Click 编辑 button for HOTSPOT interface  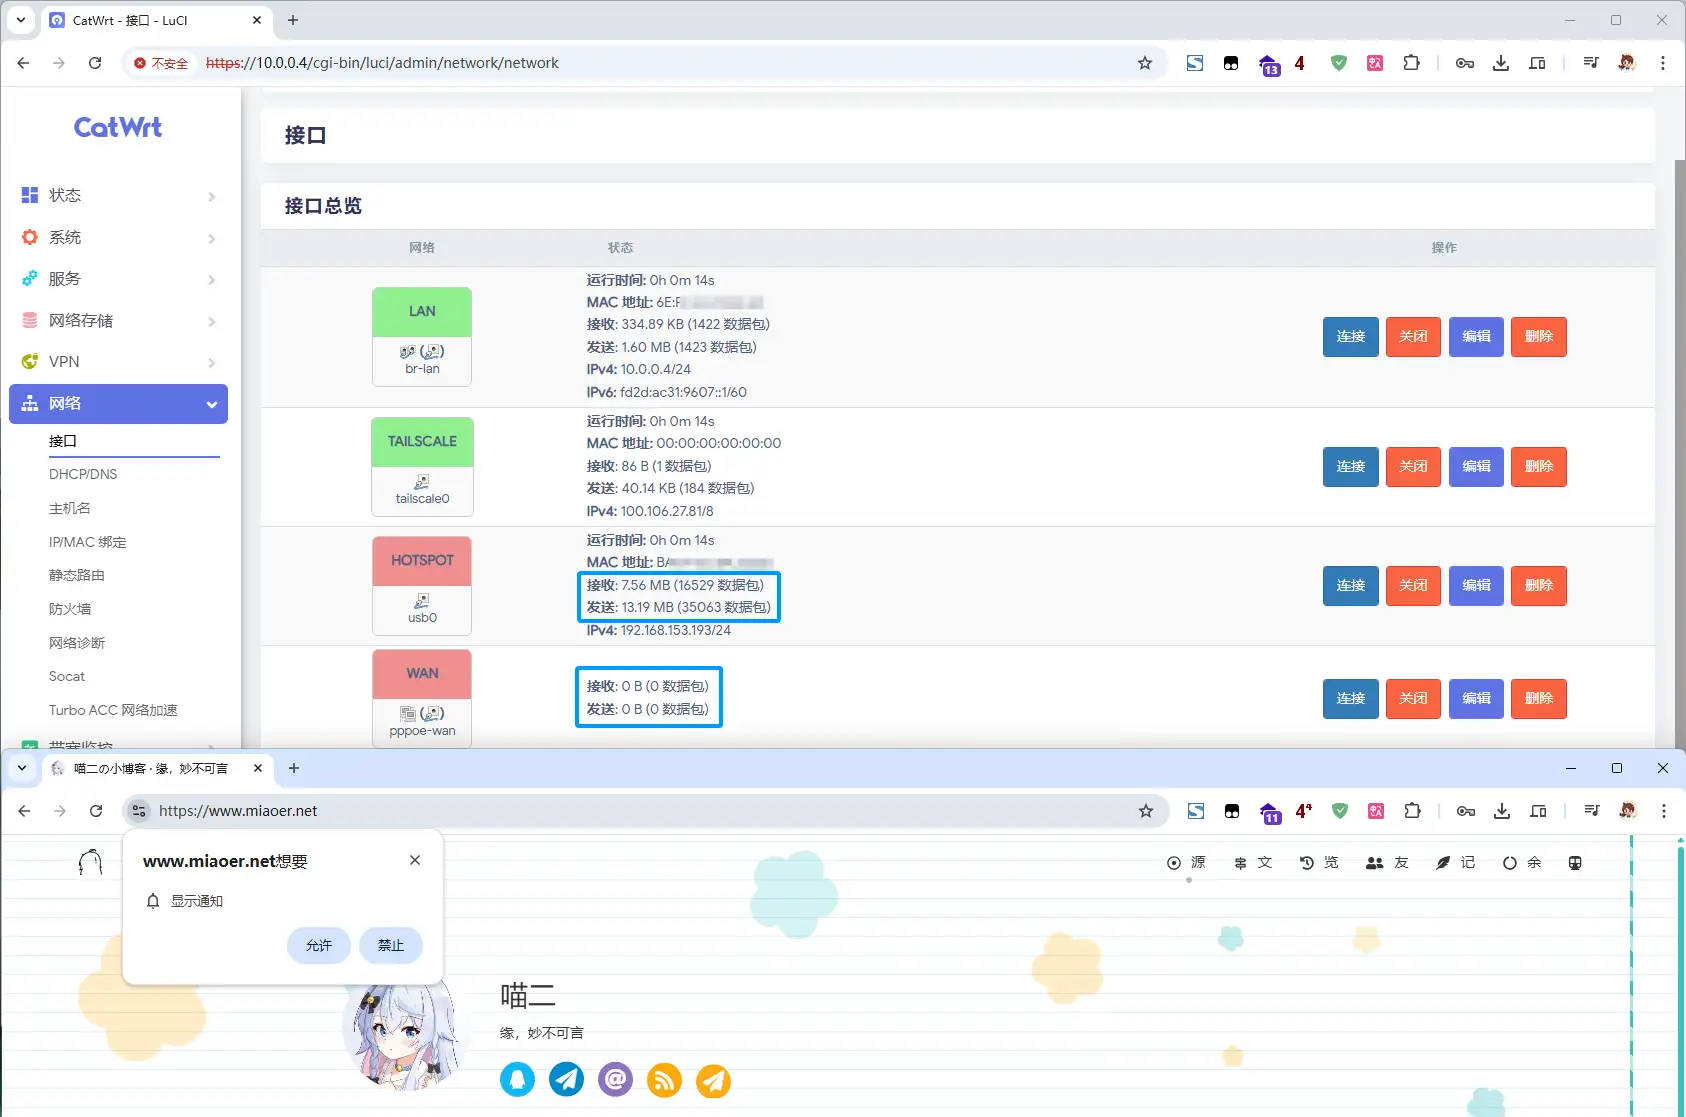(x=1476, y=586)
